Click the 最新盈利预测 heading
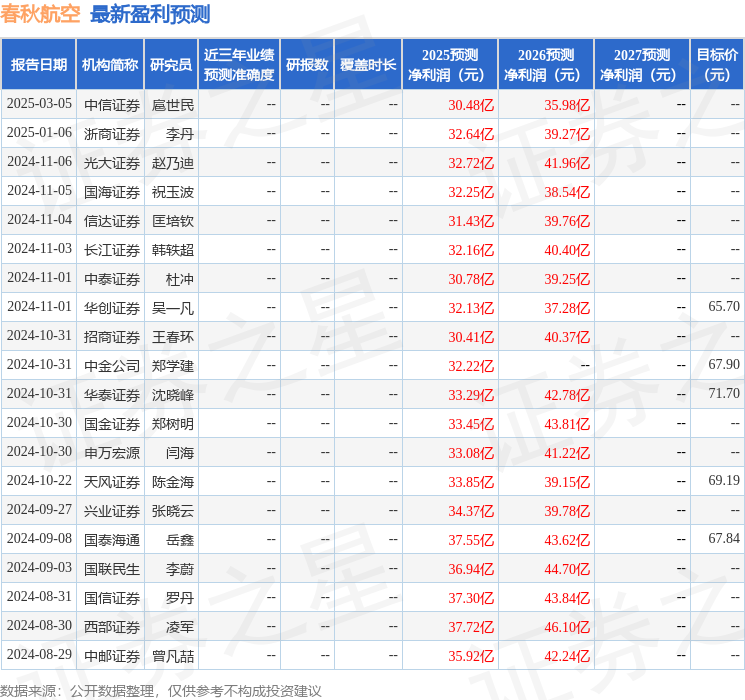This screenshot has width=745, height=700. (x=150, y=14)
